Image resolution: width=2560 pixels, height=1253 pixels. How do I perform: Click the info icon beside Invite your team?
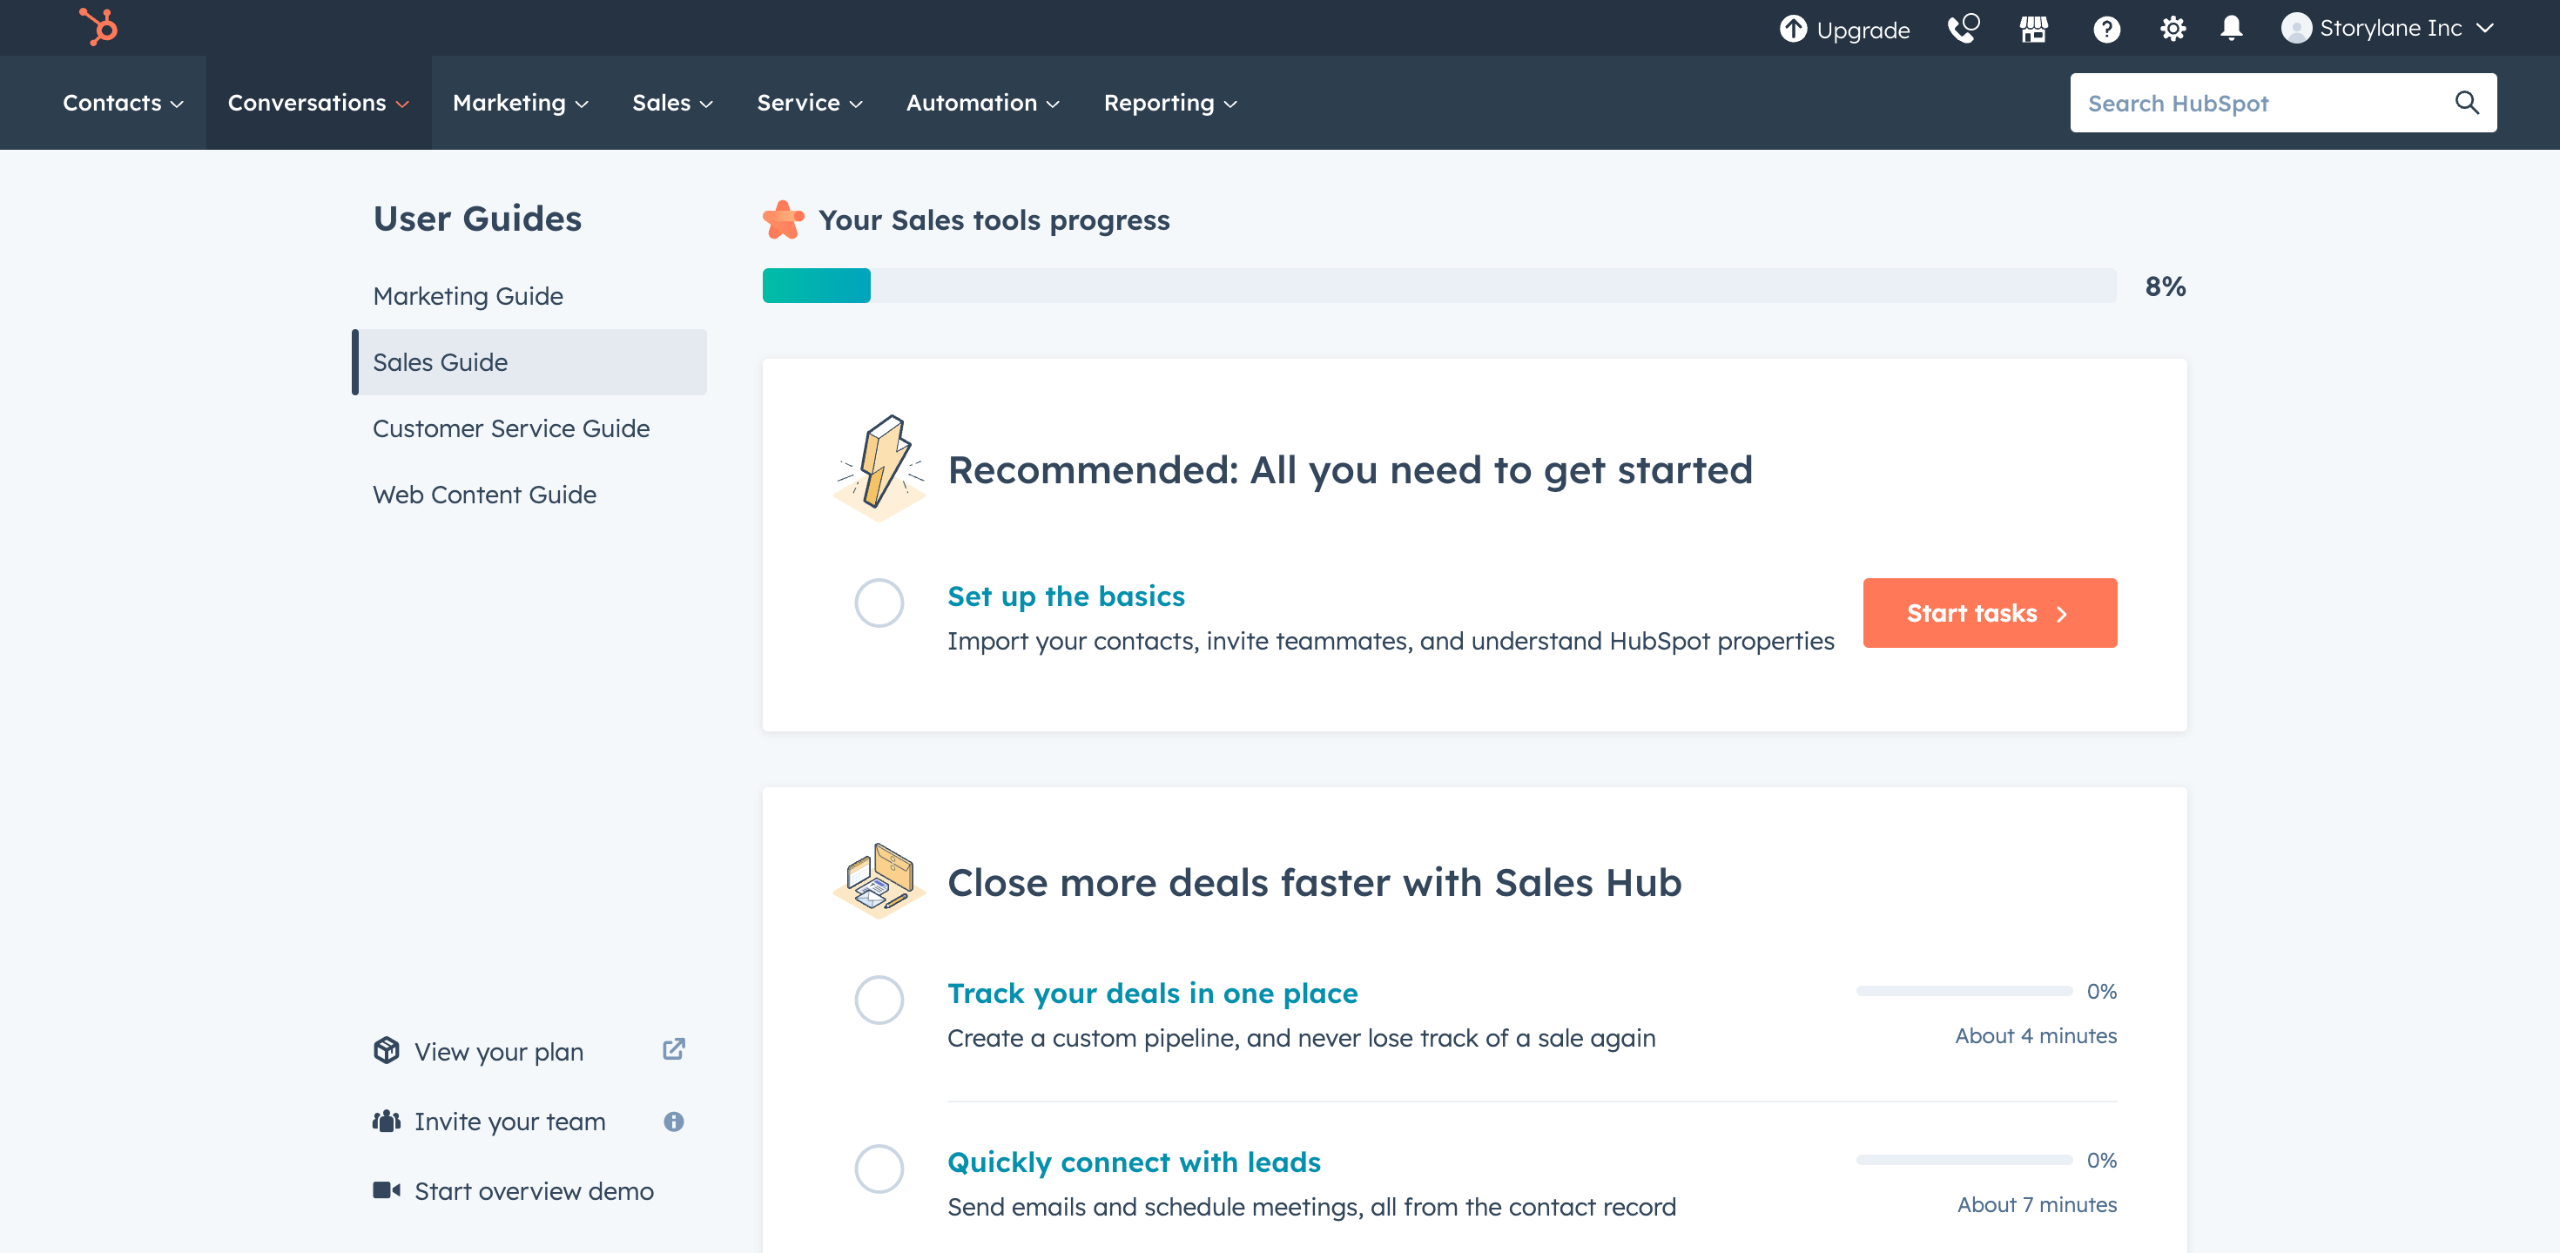click(674, 1121)
